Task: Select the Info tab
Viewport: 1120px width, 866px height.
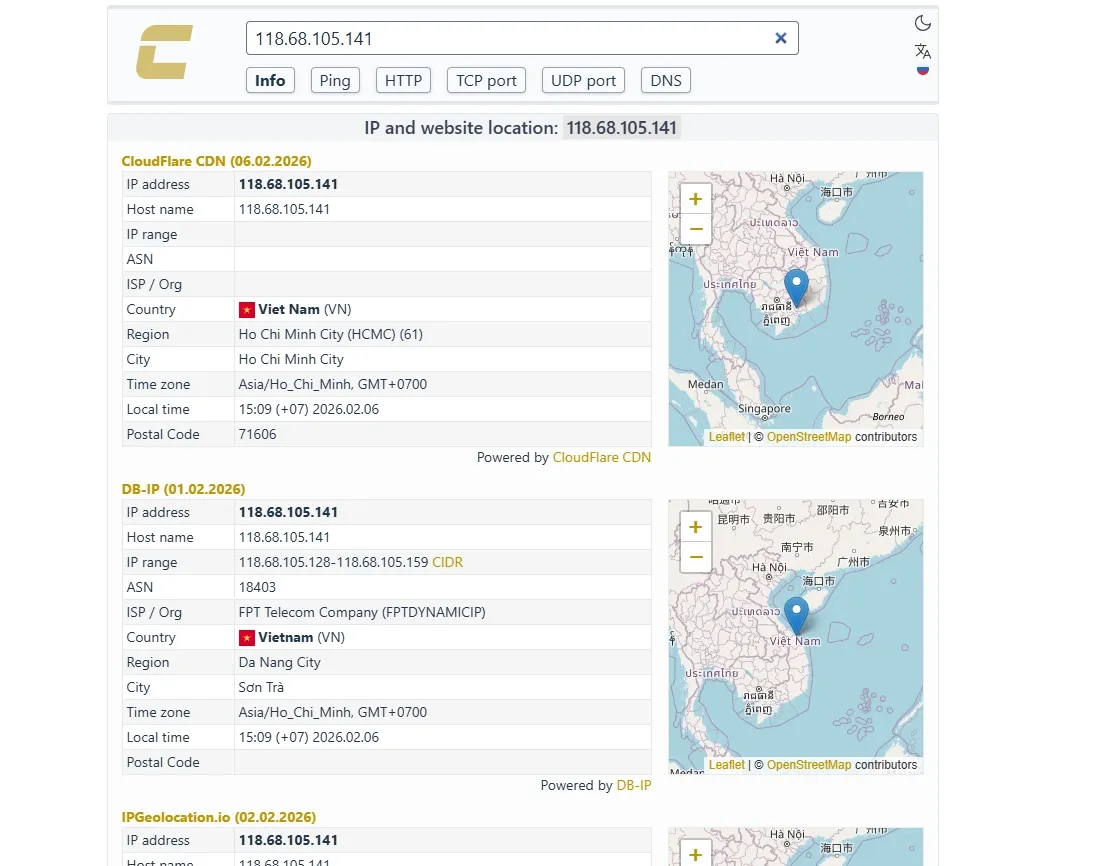Action: coord(270,81)
